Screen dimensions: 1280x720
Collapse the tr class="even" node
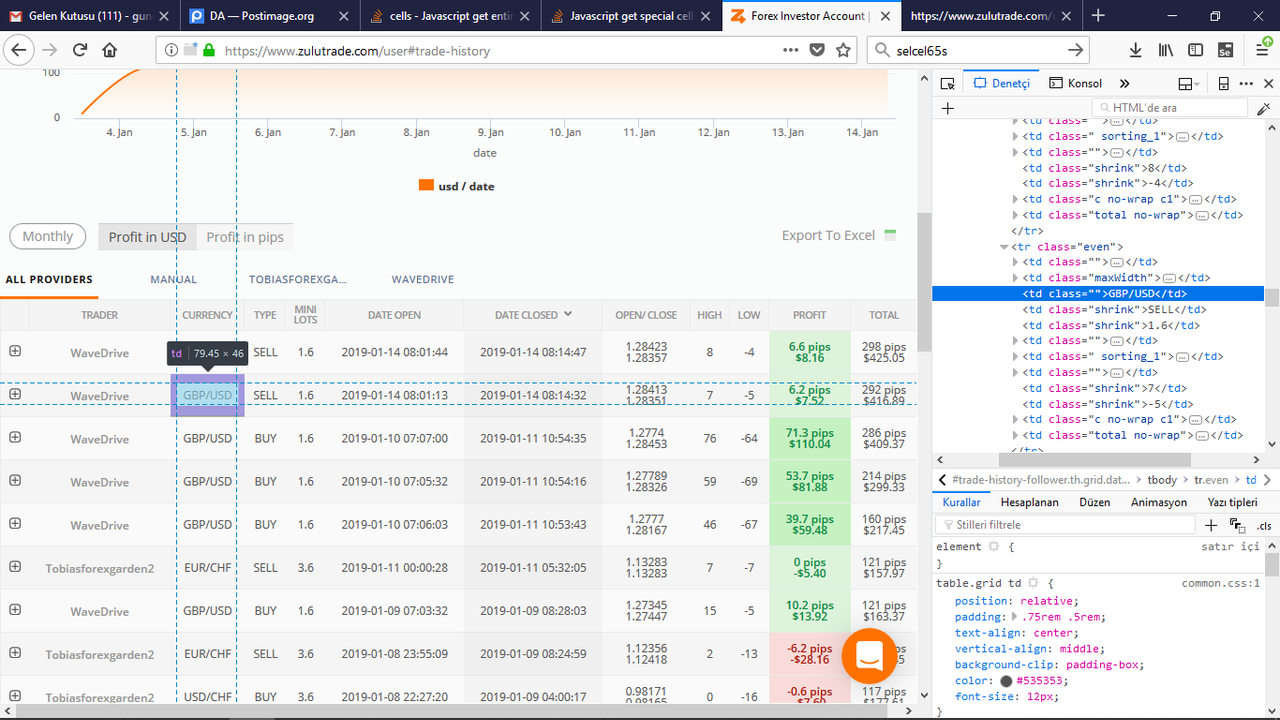tap(1003, 247)
